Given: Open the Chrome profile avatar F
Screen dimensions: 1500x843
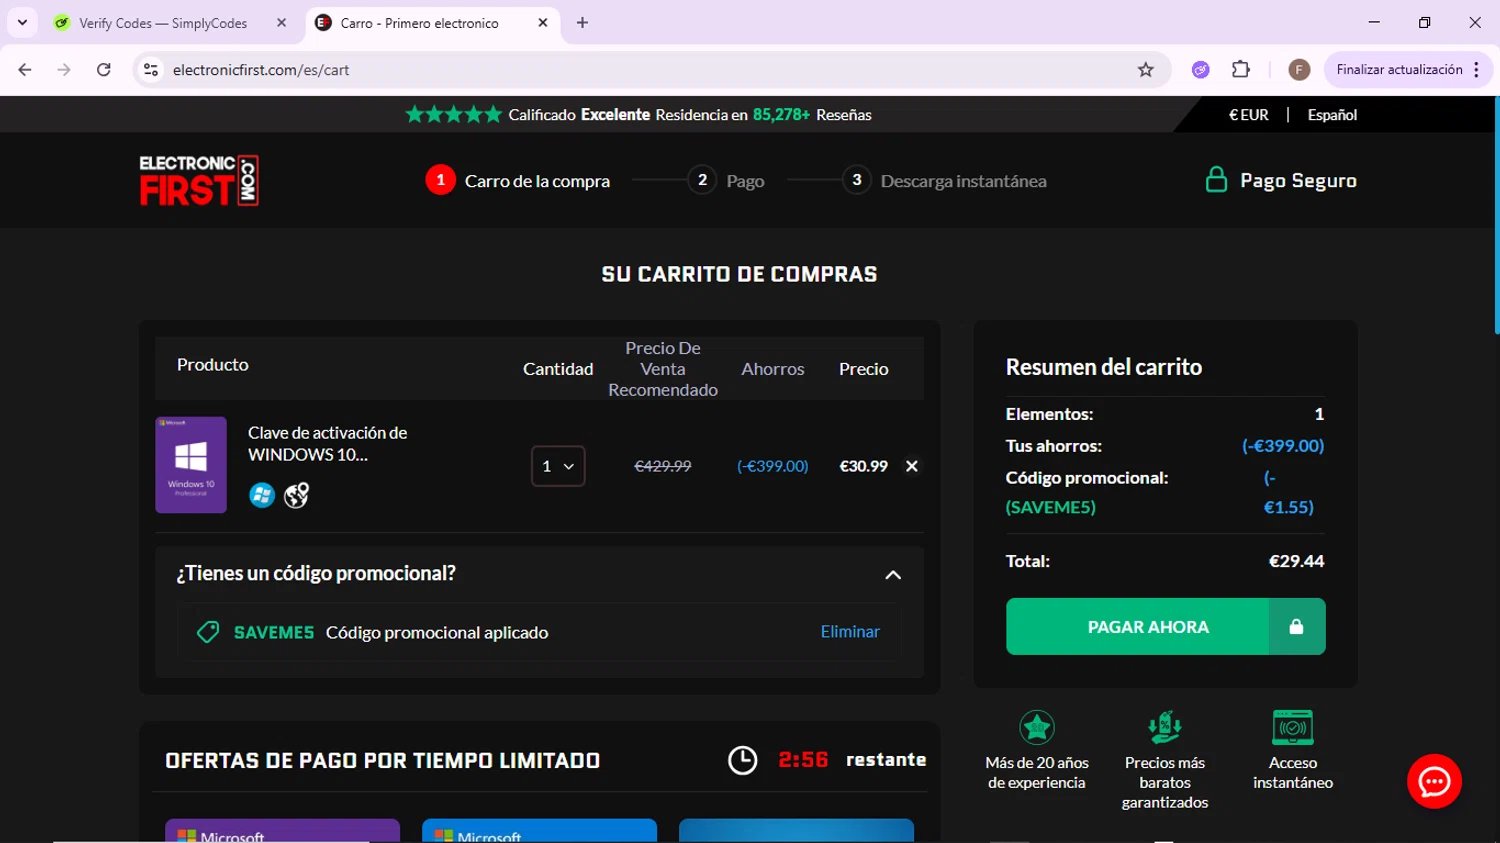Looking at the screenshot, I should pyautogui.click(x=1299, y=70).
